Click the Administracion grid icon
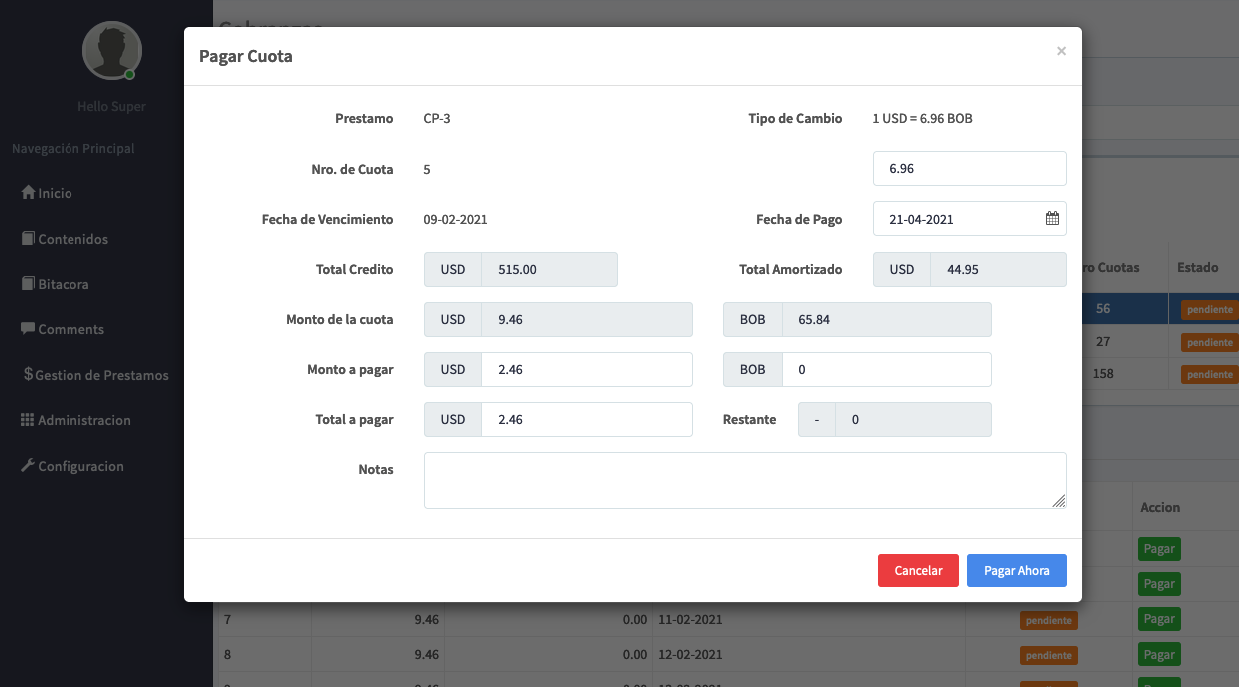 coord(28,420)
